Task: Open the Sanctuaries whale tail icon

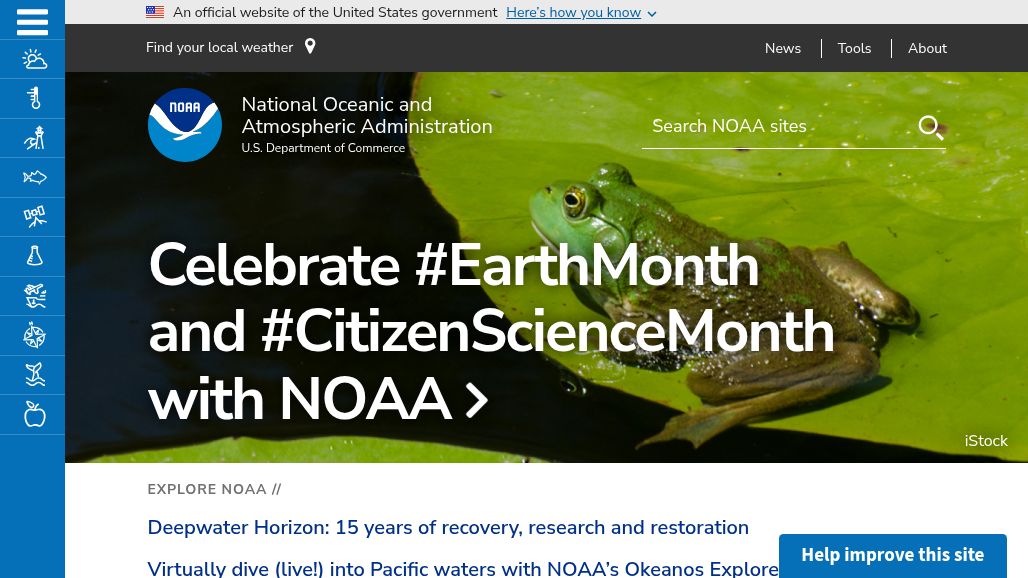Action: click(x=34, y=375)
